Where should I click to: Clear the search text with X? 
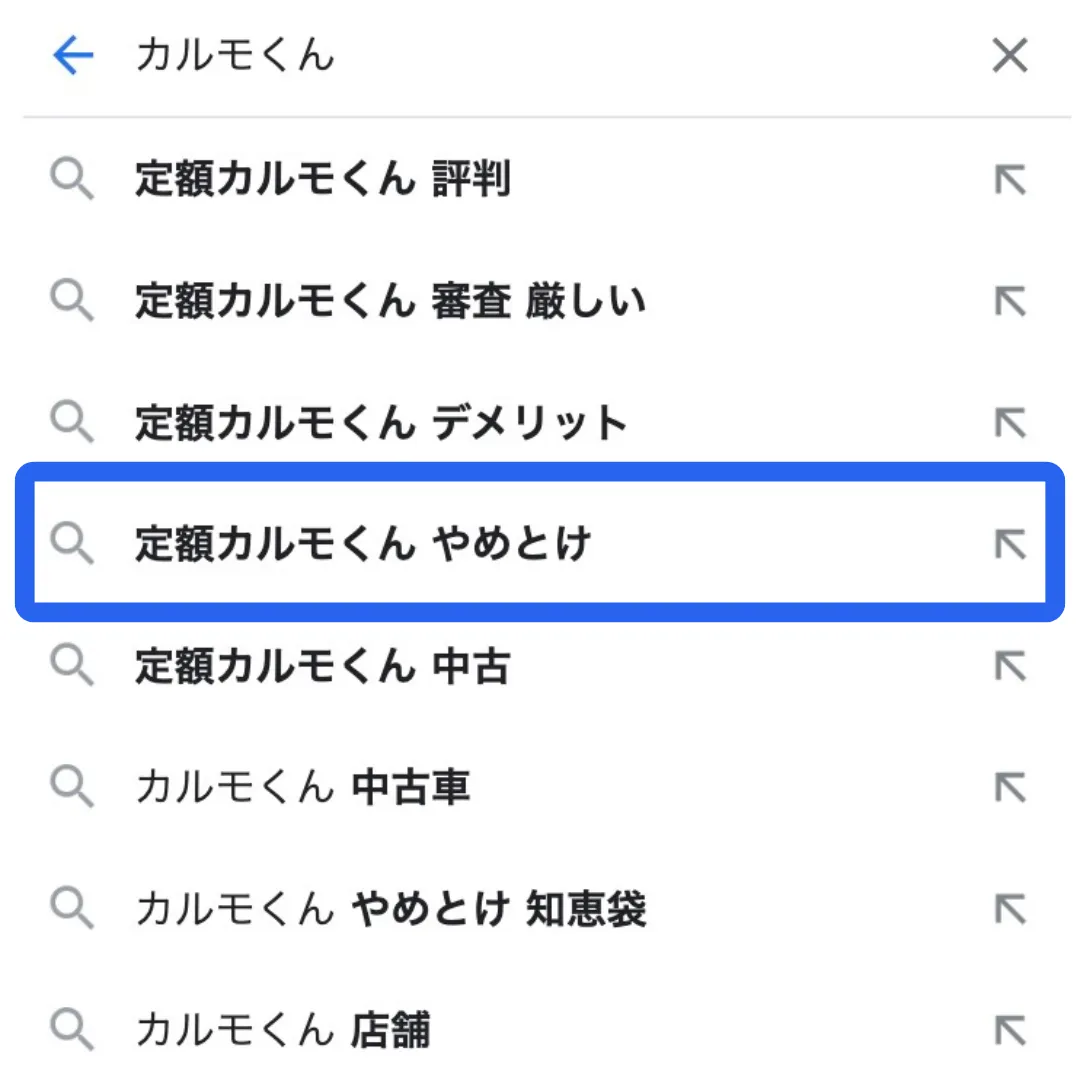pos(1010,55)
